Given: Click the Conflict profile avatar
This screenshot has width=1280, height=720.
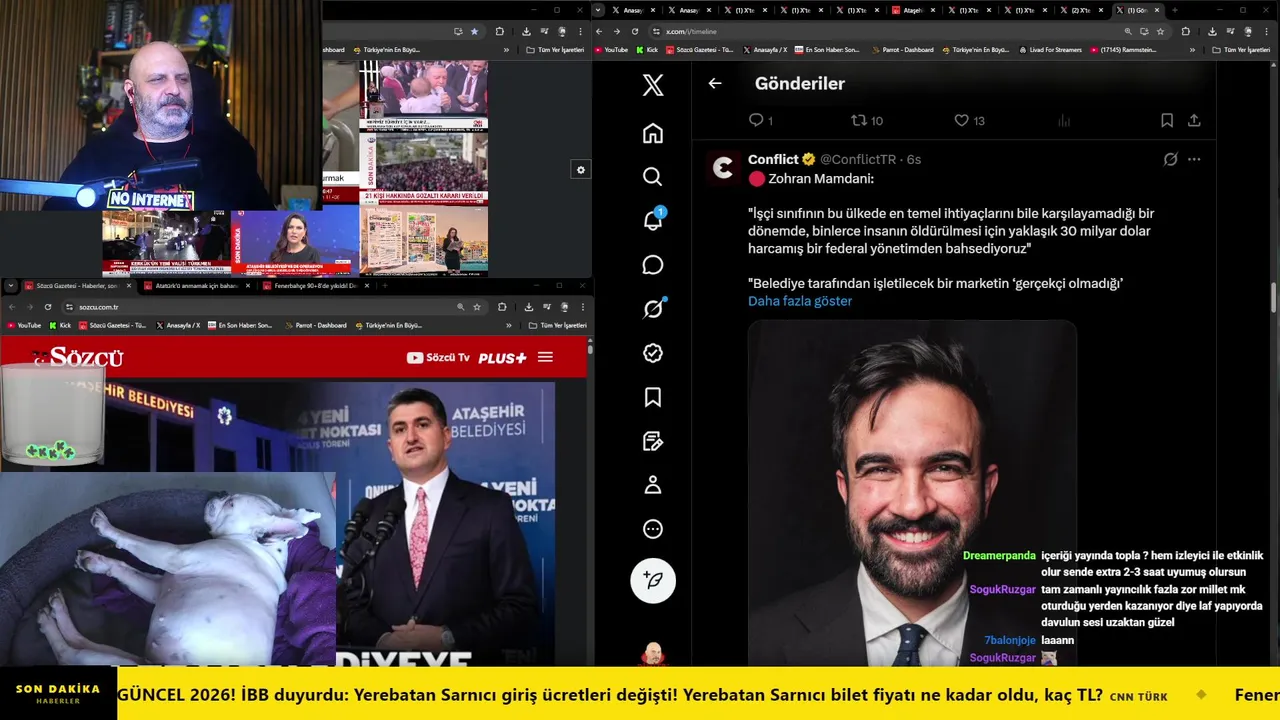Looking at the screenshot, I should pos(724,167).
